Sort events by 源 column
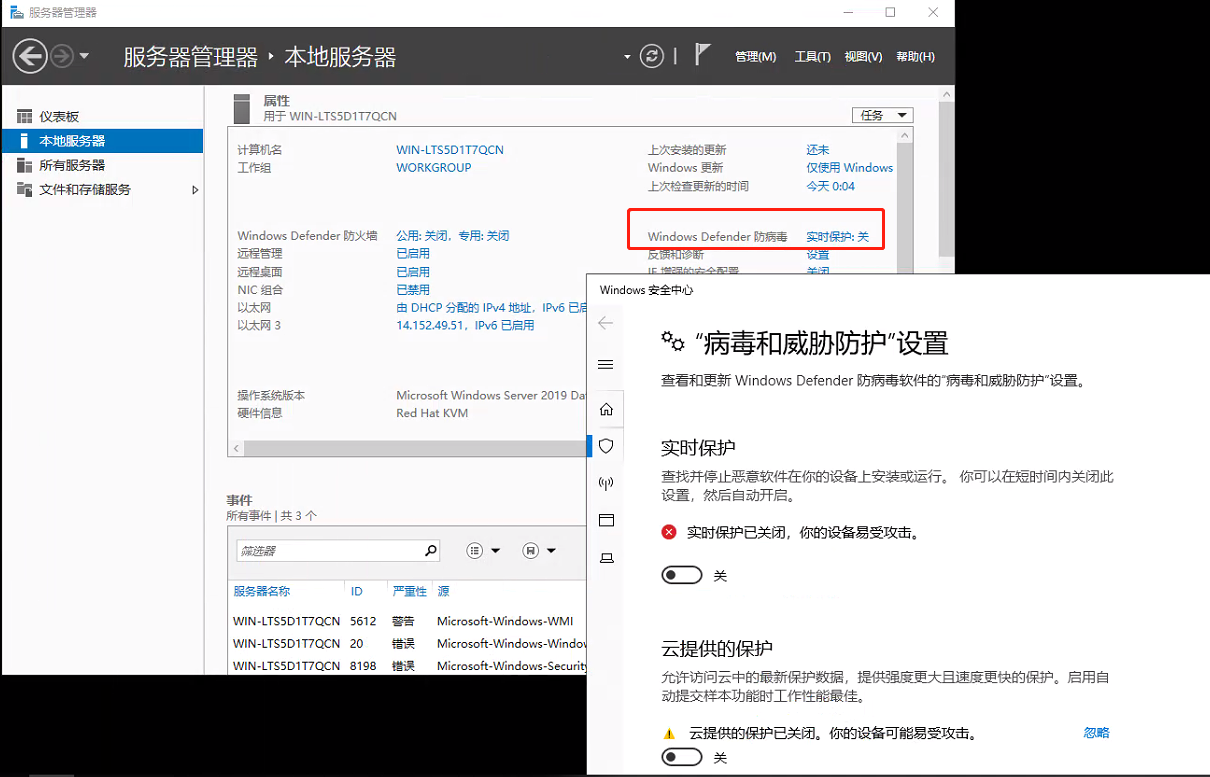 pyautogui.click(x=443, y=592)
